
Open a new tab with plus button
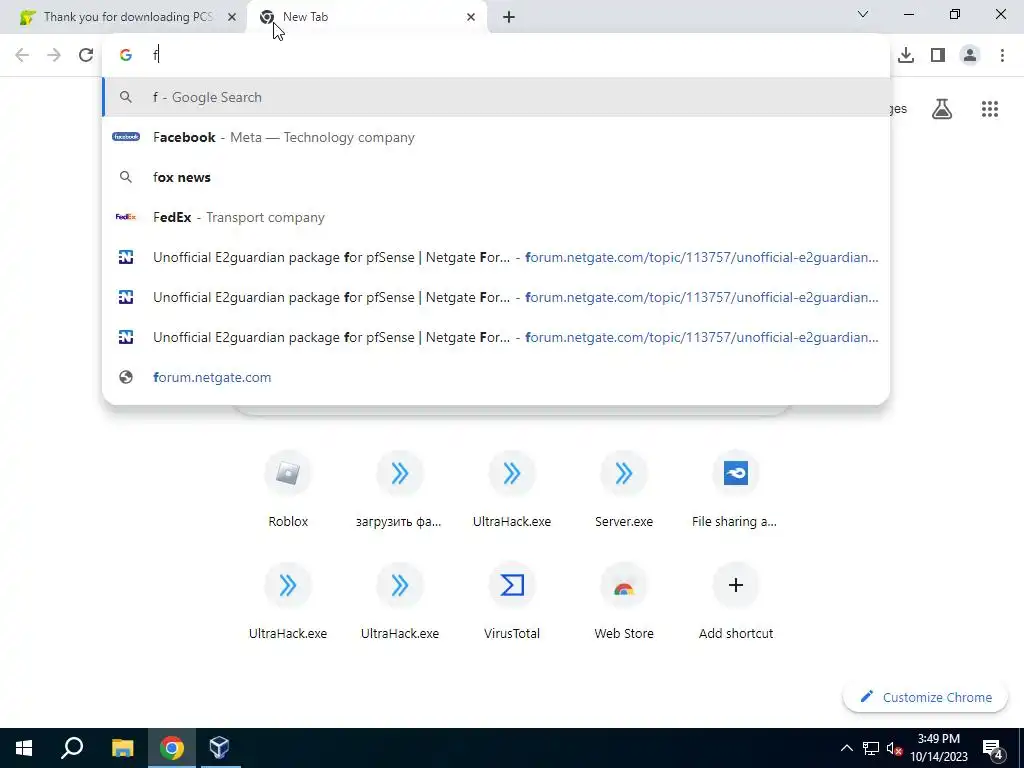(509, 17)
